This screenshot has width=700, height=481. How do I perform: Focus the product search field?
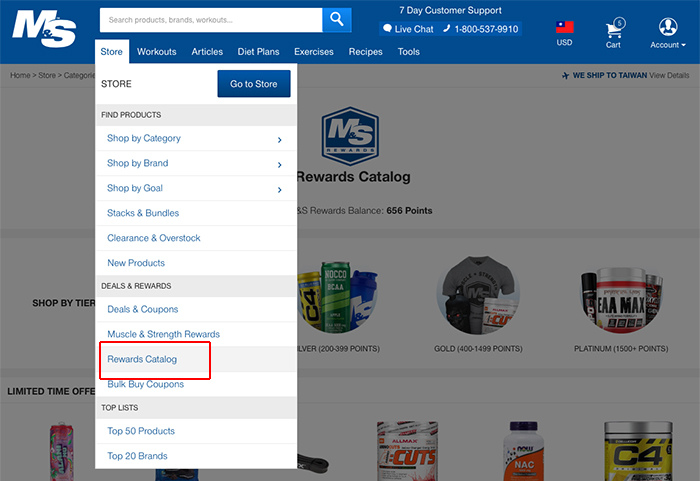(x=211, y=20)
